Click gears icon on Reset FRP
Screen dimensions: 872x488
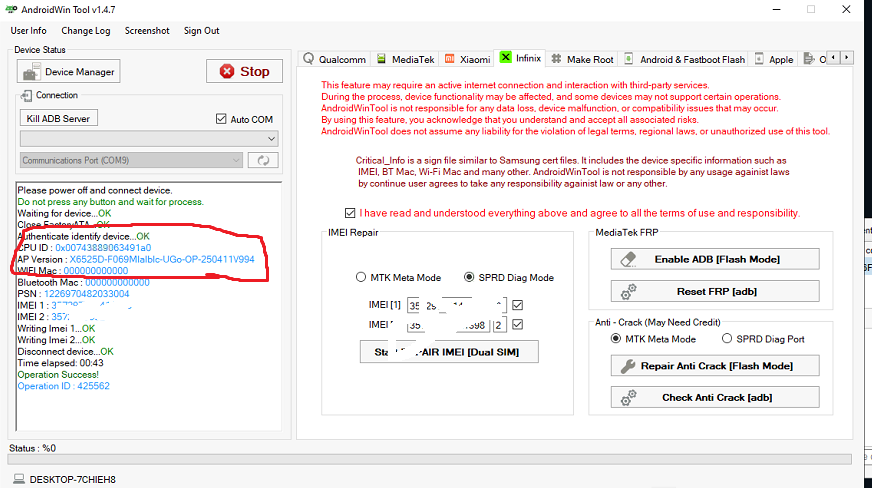tap(628, 291)
